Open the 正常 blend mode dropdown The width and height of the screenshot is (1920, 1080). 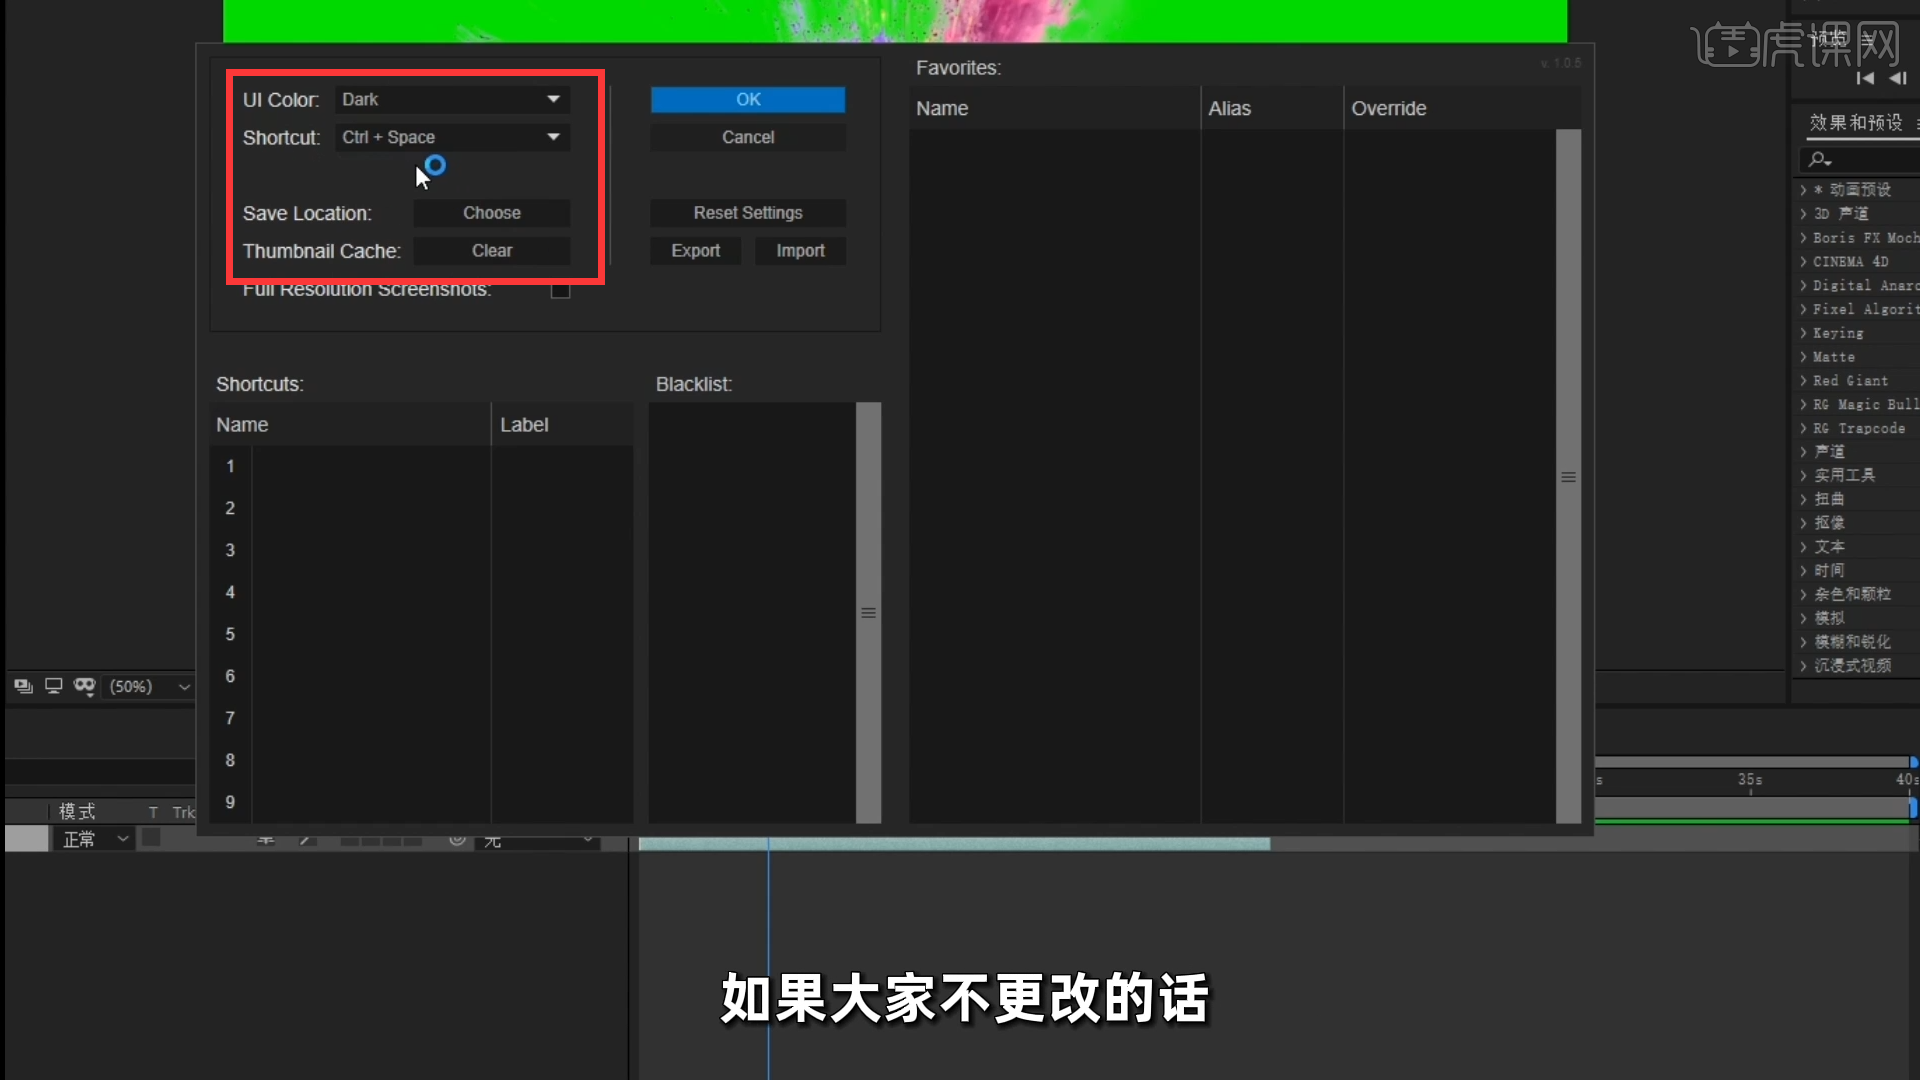(x=94, y=839)
